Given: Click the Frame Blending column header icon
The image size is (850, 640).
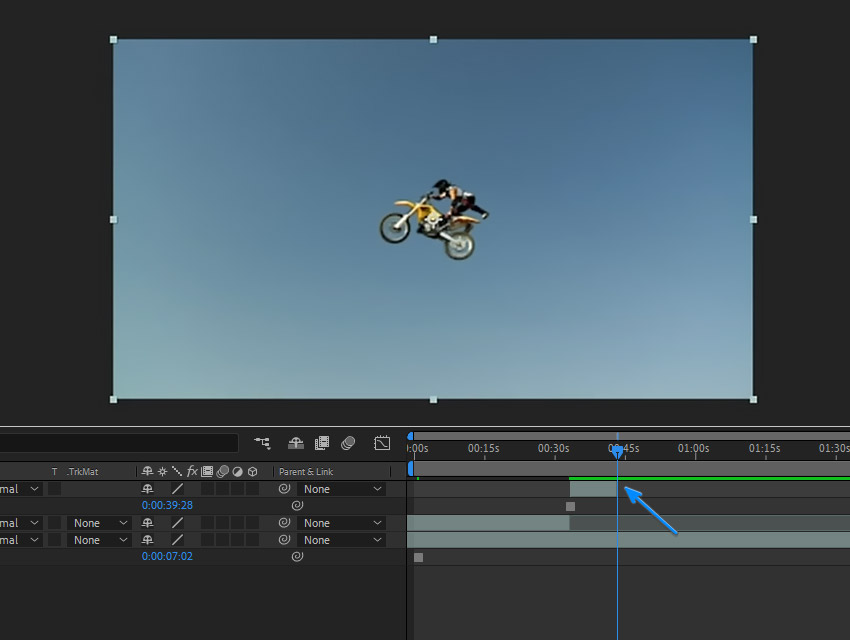Looking at the screenshot, I should [207, 471].
